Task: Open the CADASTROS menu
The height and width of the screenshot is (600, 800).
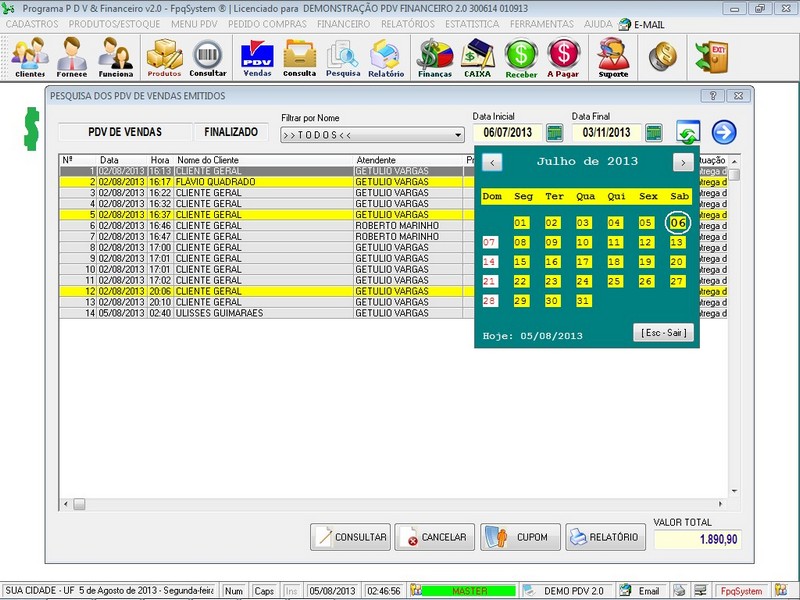Action: [x=32, y=24]
